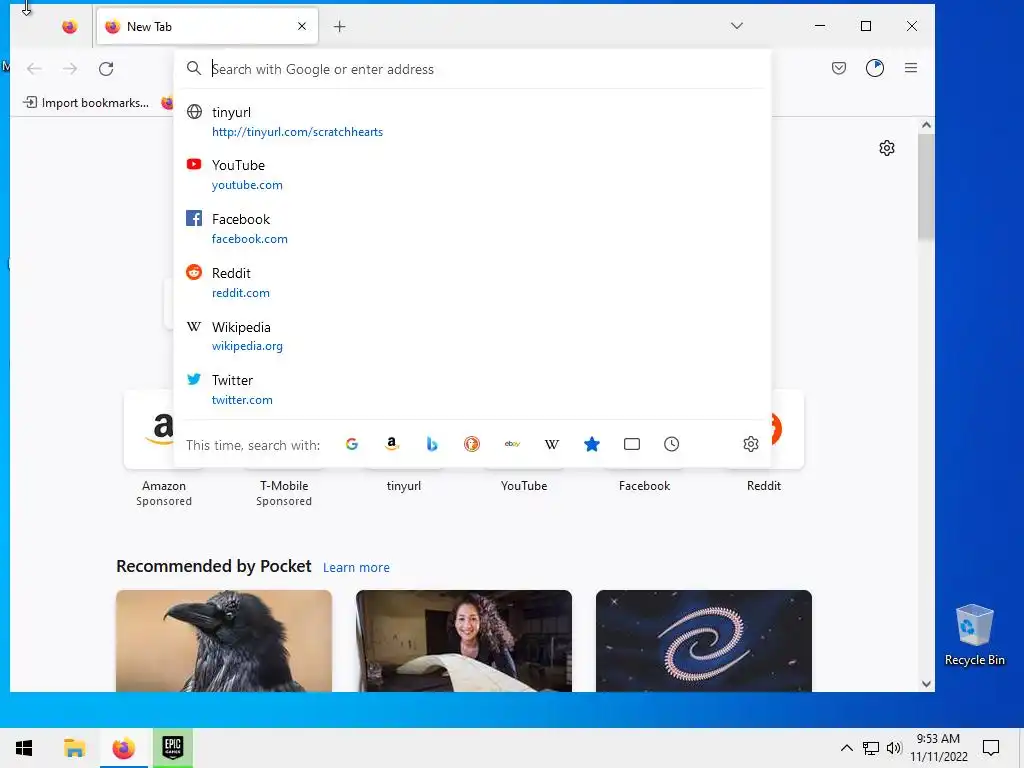
Task: Select the Recycle Bin desktop icon
Action: click(974, 635)
